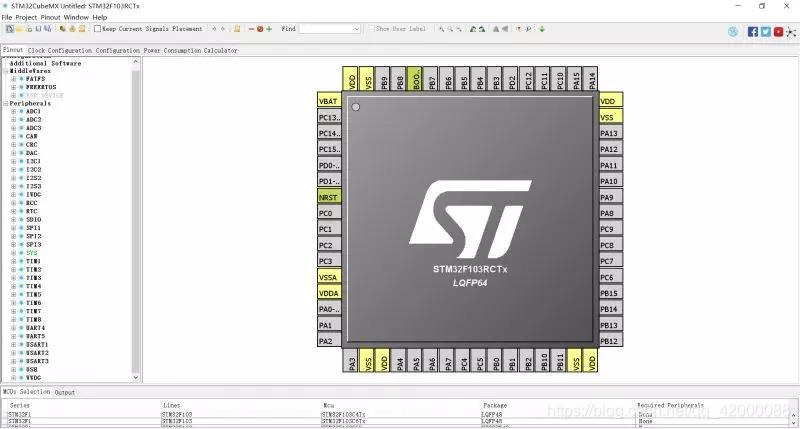Click the ST community star icon
Viewport: 800px width, 429px height.
791,32
